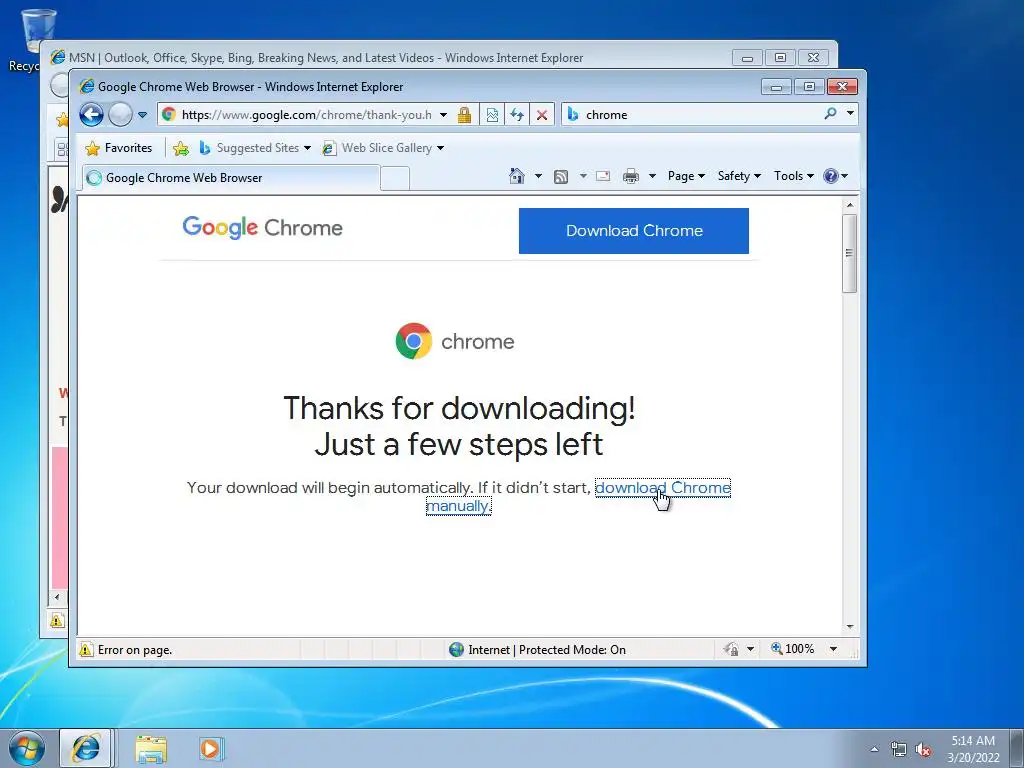Open Suggested Sites dropdown

(255, 148)
